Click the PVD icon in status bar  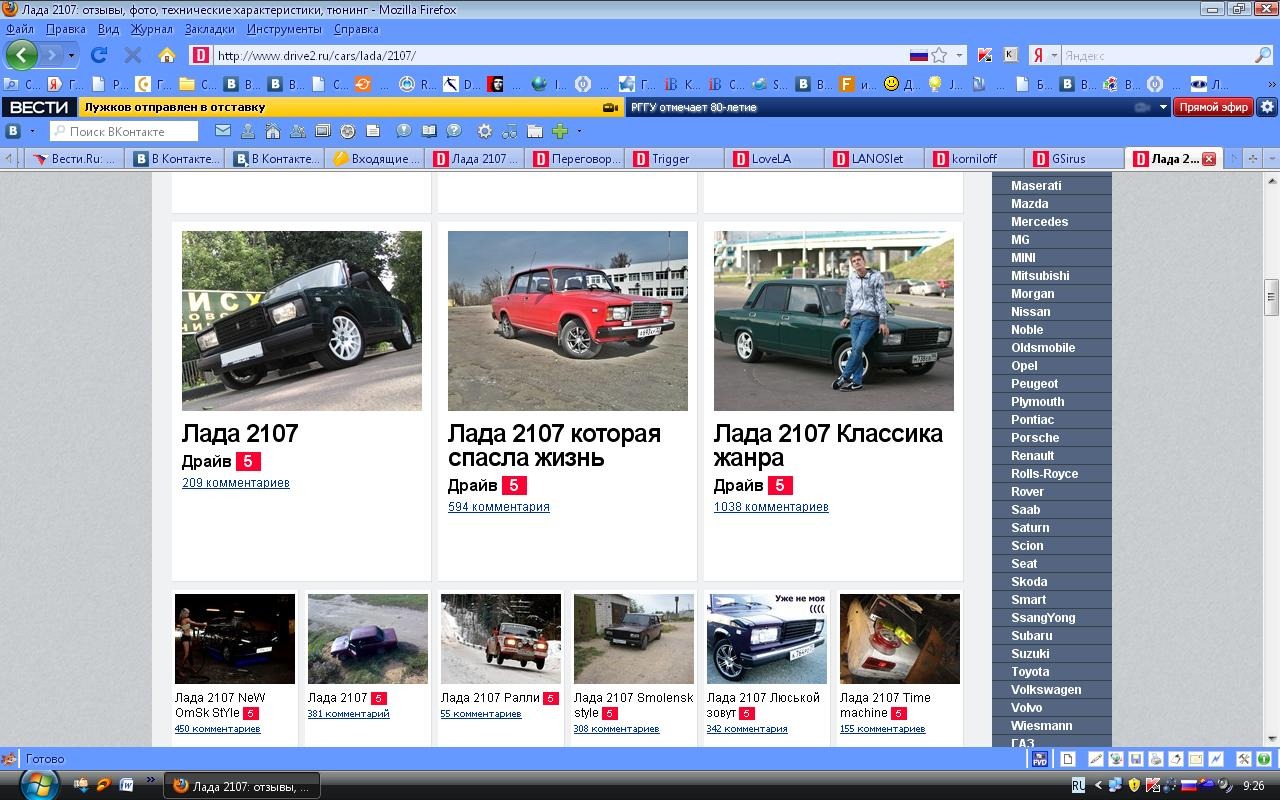coord(1040,759)
